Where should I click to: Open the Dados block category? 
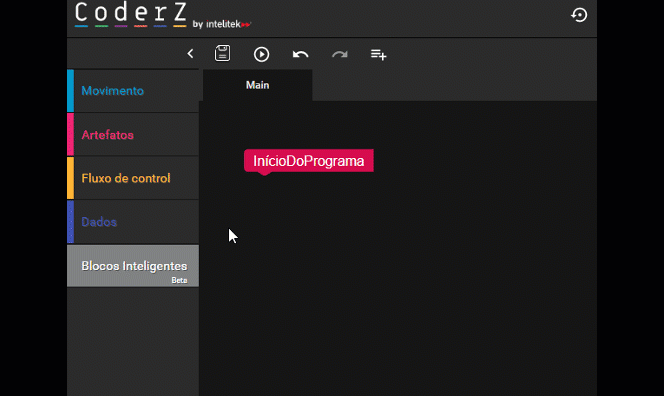click(133, 222)
